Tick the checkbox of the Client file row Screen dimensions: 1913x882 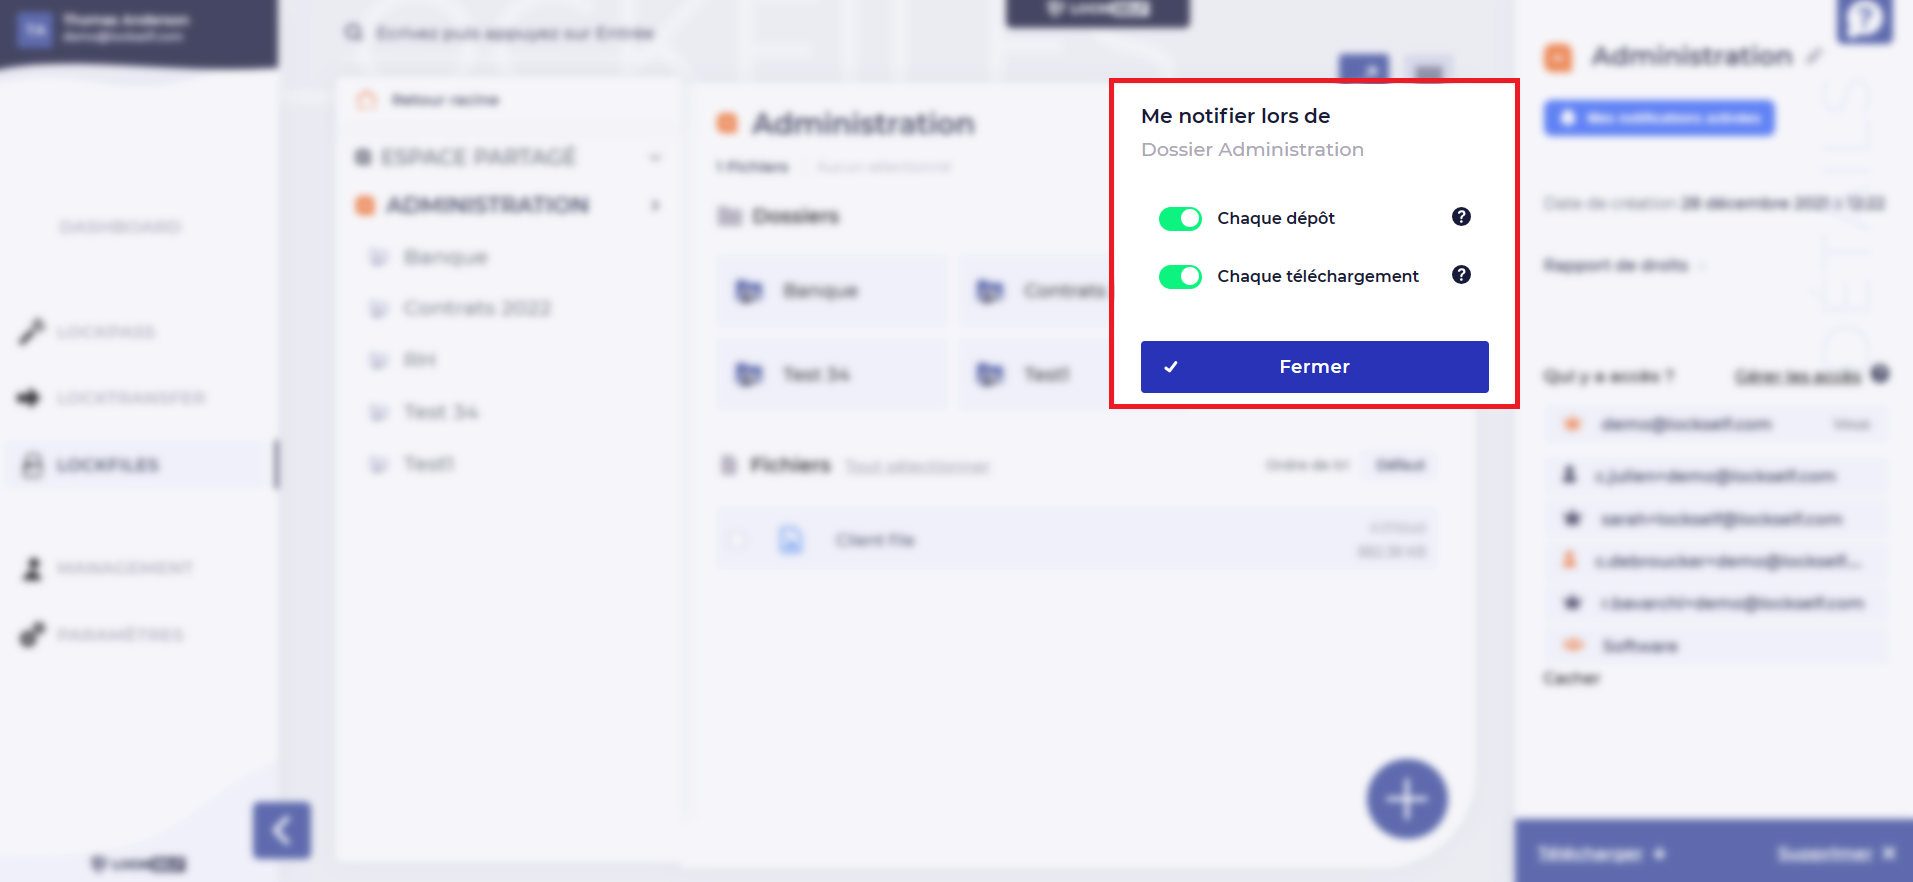tap(737, 540)
